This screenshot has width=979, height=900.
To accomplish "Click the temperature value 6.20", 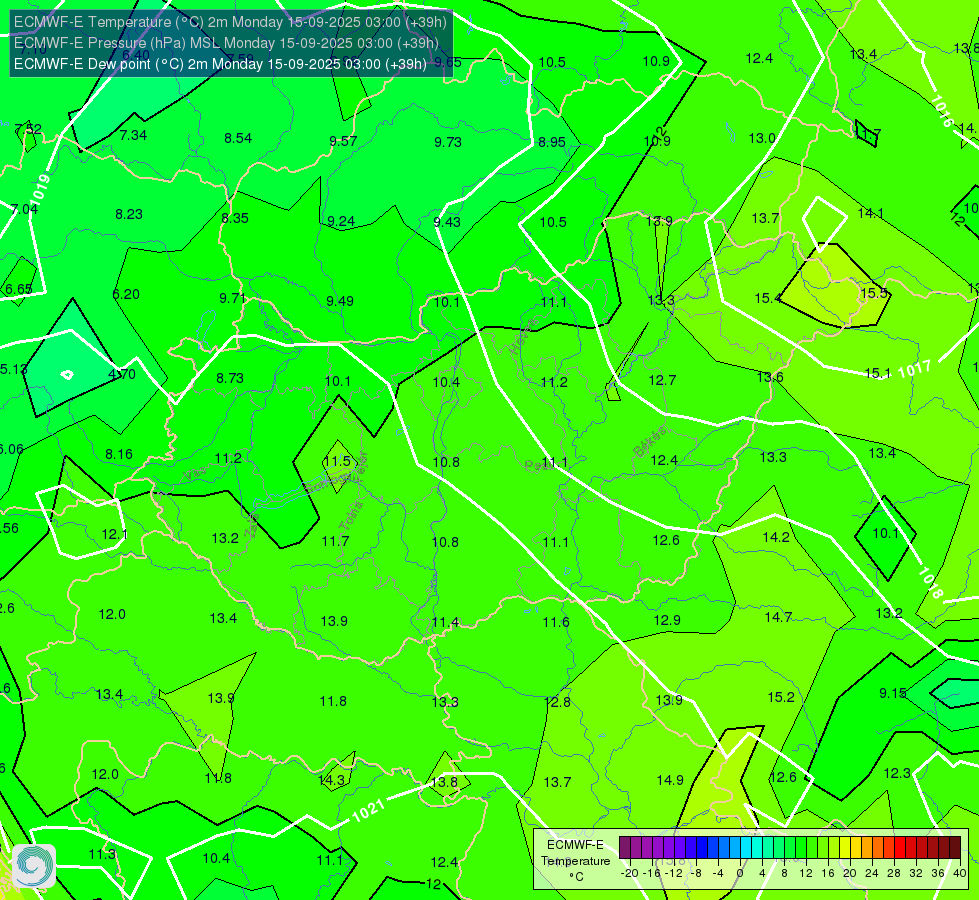I will coord(125,294).
